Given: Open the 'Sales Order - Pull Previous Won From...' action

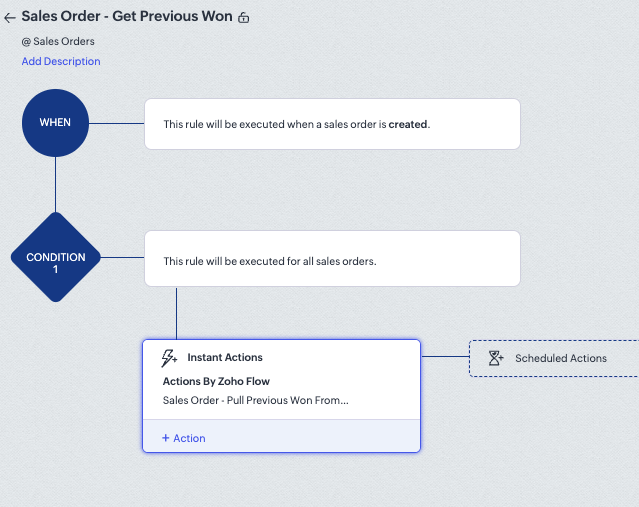Looking at the screenshot, I should click(255, 401).
